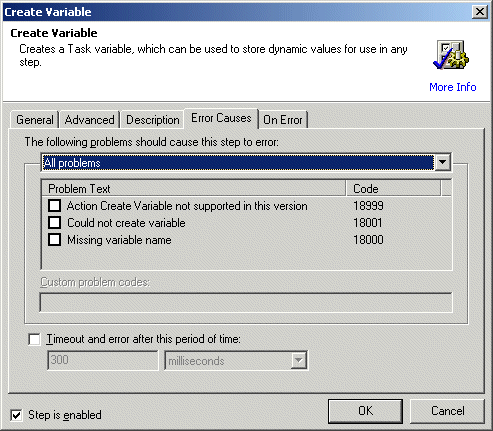Click the Create Variable checklist gear icon
Screen dimensions: 493x431
point(451,55)
